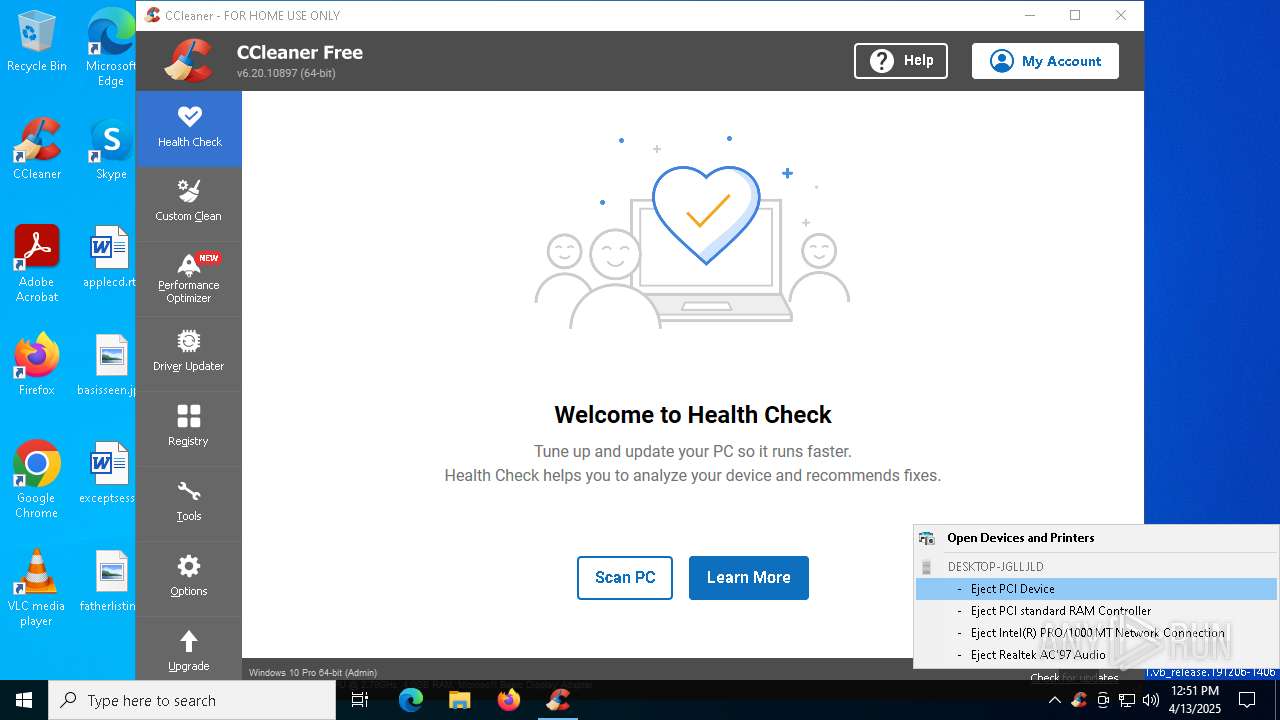Open the clock and date flyout
1280x720 pixels.
click(x=1195, y=700)
